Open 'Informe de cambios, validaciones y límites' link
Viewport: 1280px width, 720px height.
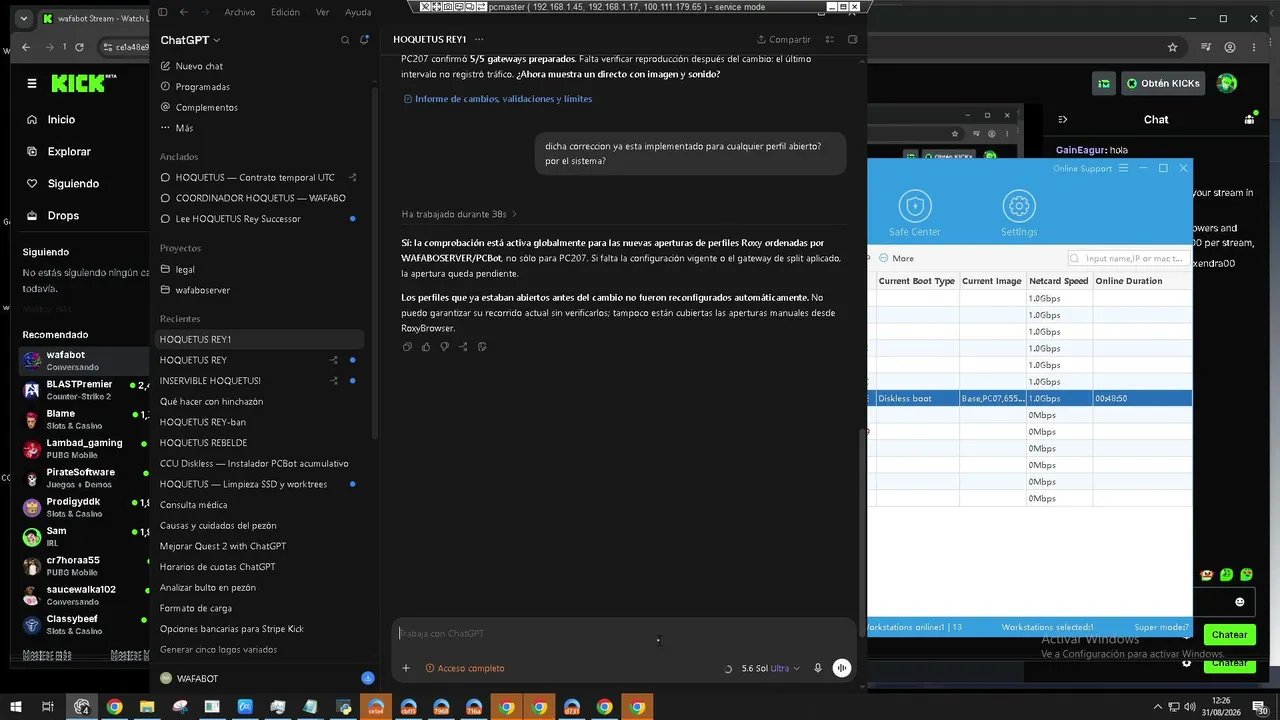point(497,99)
